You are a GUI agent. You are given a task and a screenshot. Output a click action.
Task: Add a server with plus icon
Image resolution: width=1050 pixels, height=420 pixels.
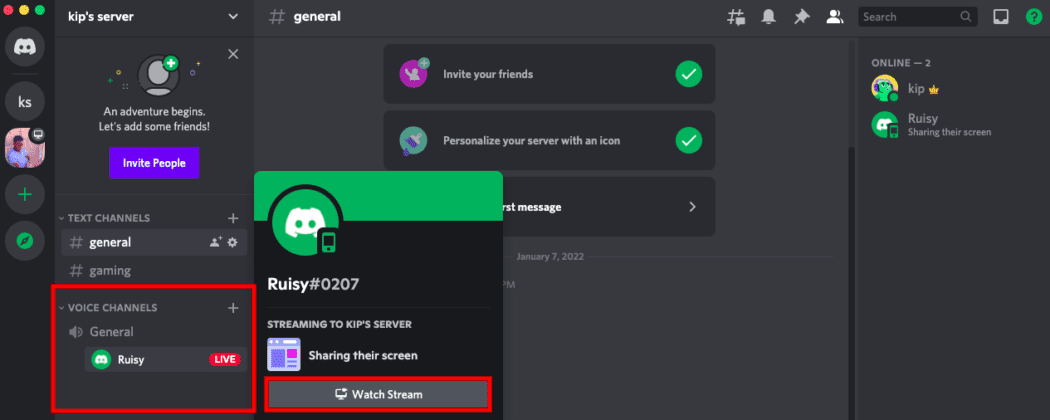click(25, 194)
